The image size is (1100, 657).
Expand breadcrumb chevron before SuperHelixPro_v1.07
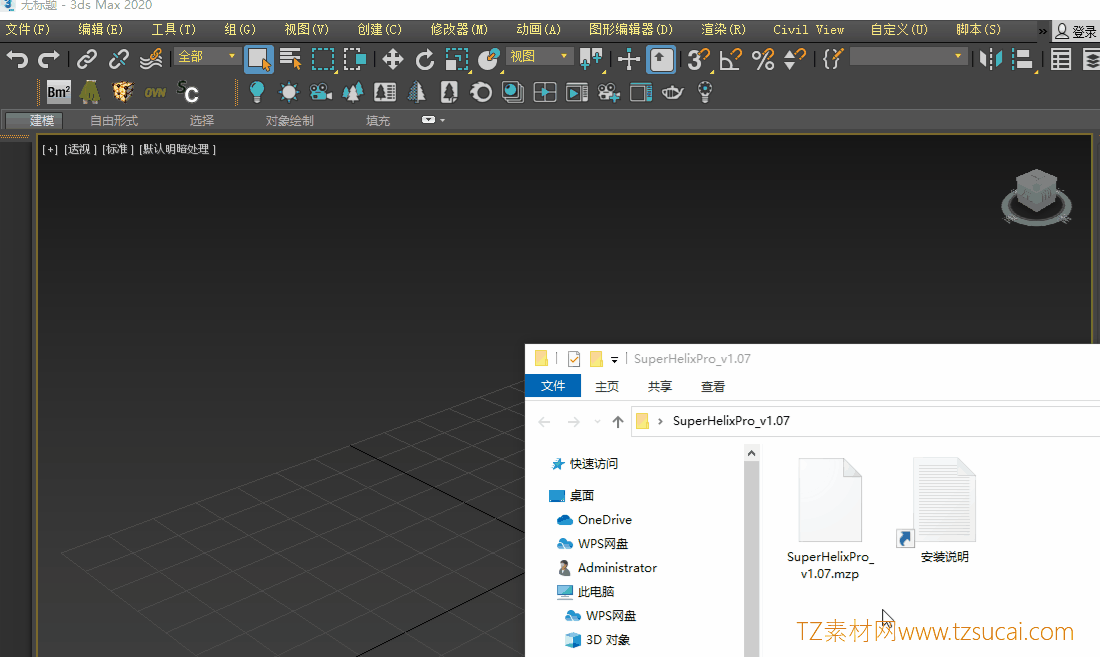[x=660, y=421]
